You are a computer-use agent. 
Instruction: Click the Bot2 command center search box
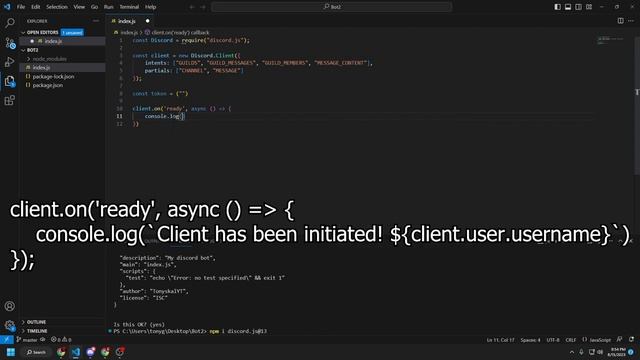click(331, 7)
